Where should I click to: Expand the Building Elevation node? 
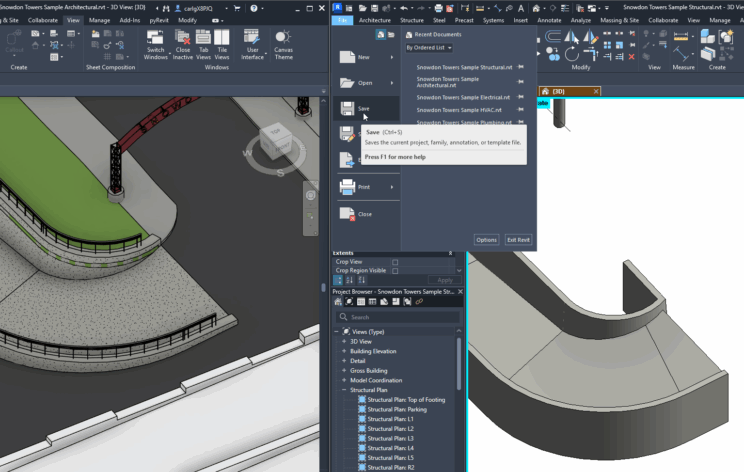[x=344, y=351]
